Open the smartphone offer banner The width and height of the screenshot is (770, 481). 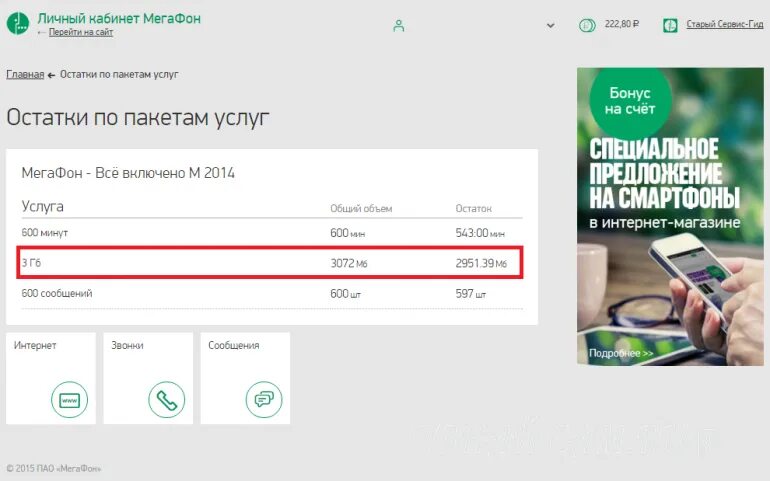pyautogui.click(x=670, y=216)
